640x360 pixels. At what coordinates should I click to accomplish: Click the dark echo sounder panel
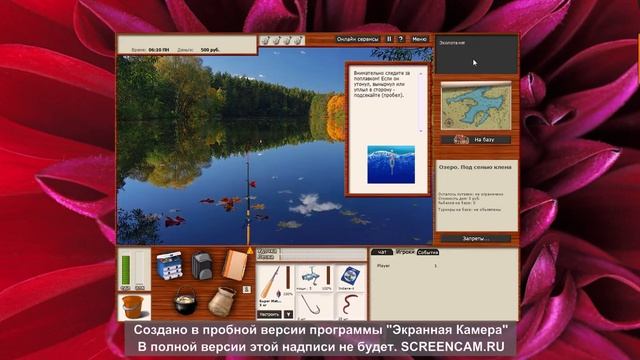477,54
